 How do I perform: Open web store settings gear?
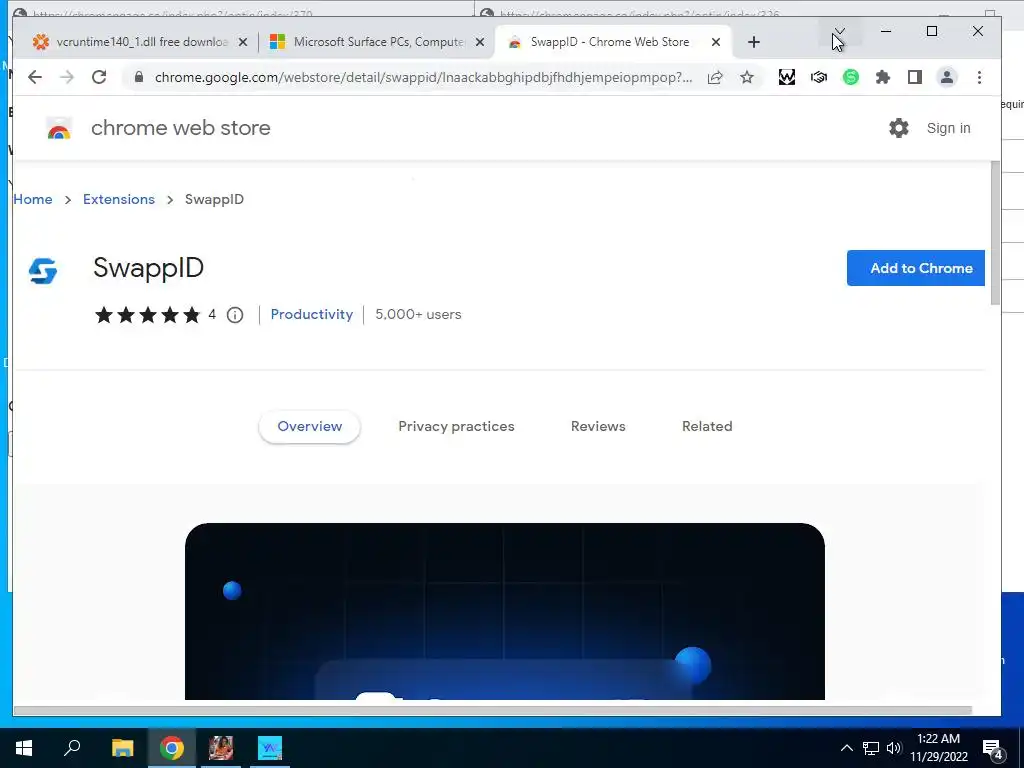(899, 128)
